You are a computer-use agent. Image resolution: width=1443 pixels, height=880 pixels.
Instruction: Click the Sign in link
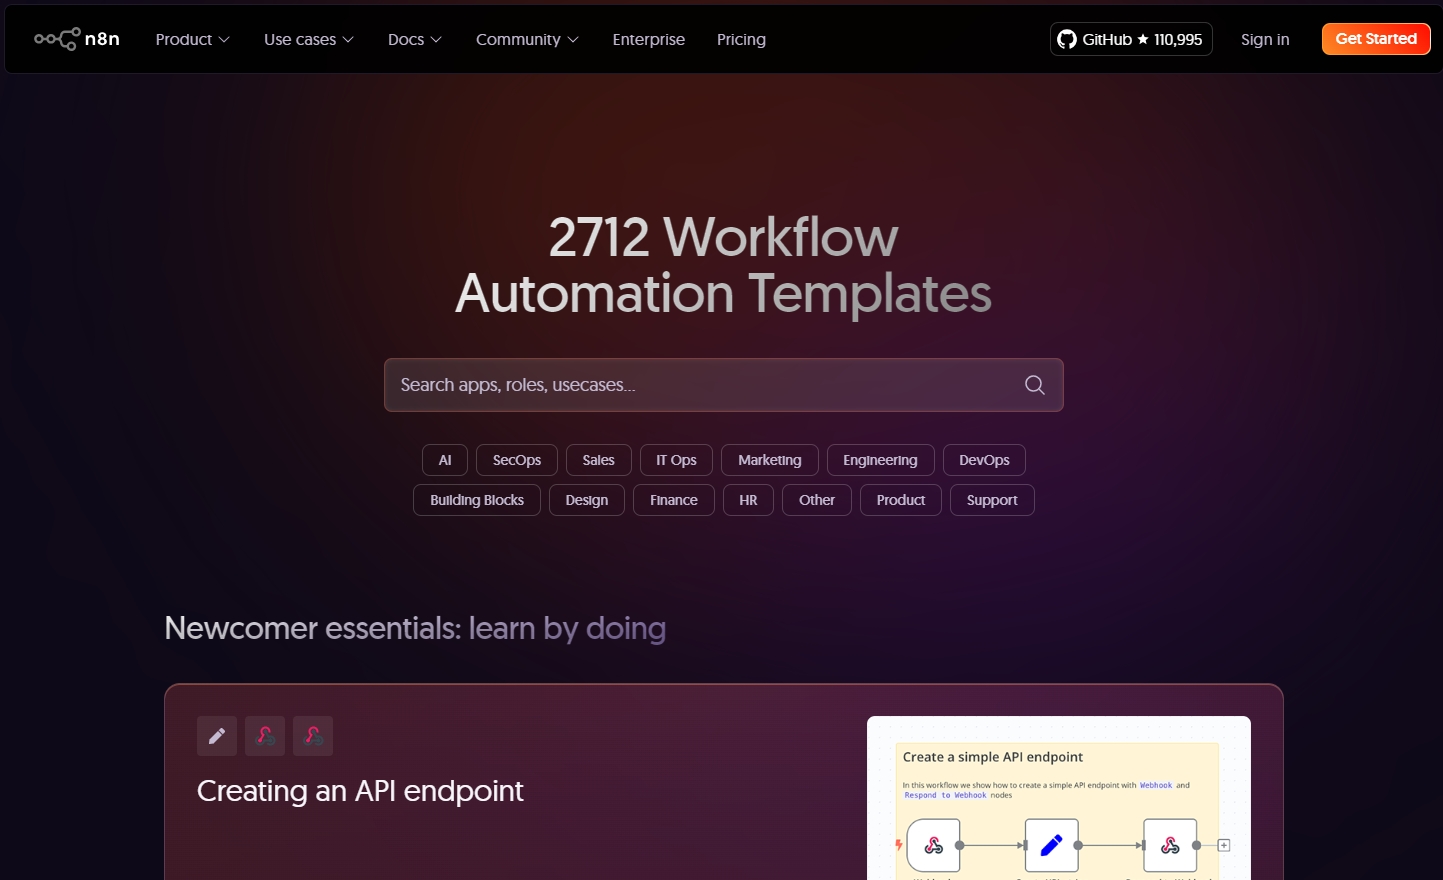pos(1265,39)
